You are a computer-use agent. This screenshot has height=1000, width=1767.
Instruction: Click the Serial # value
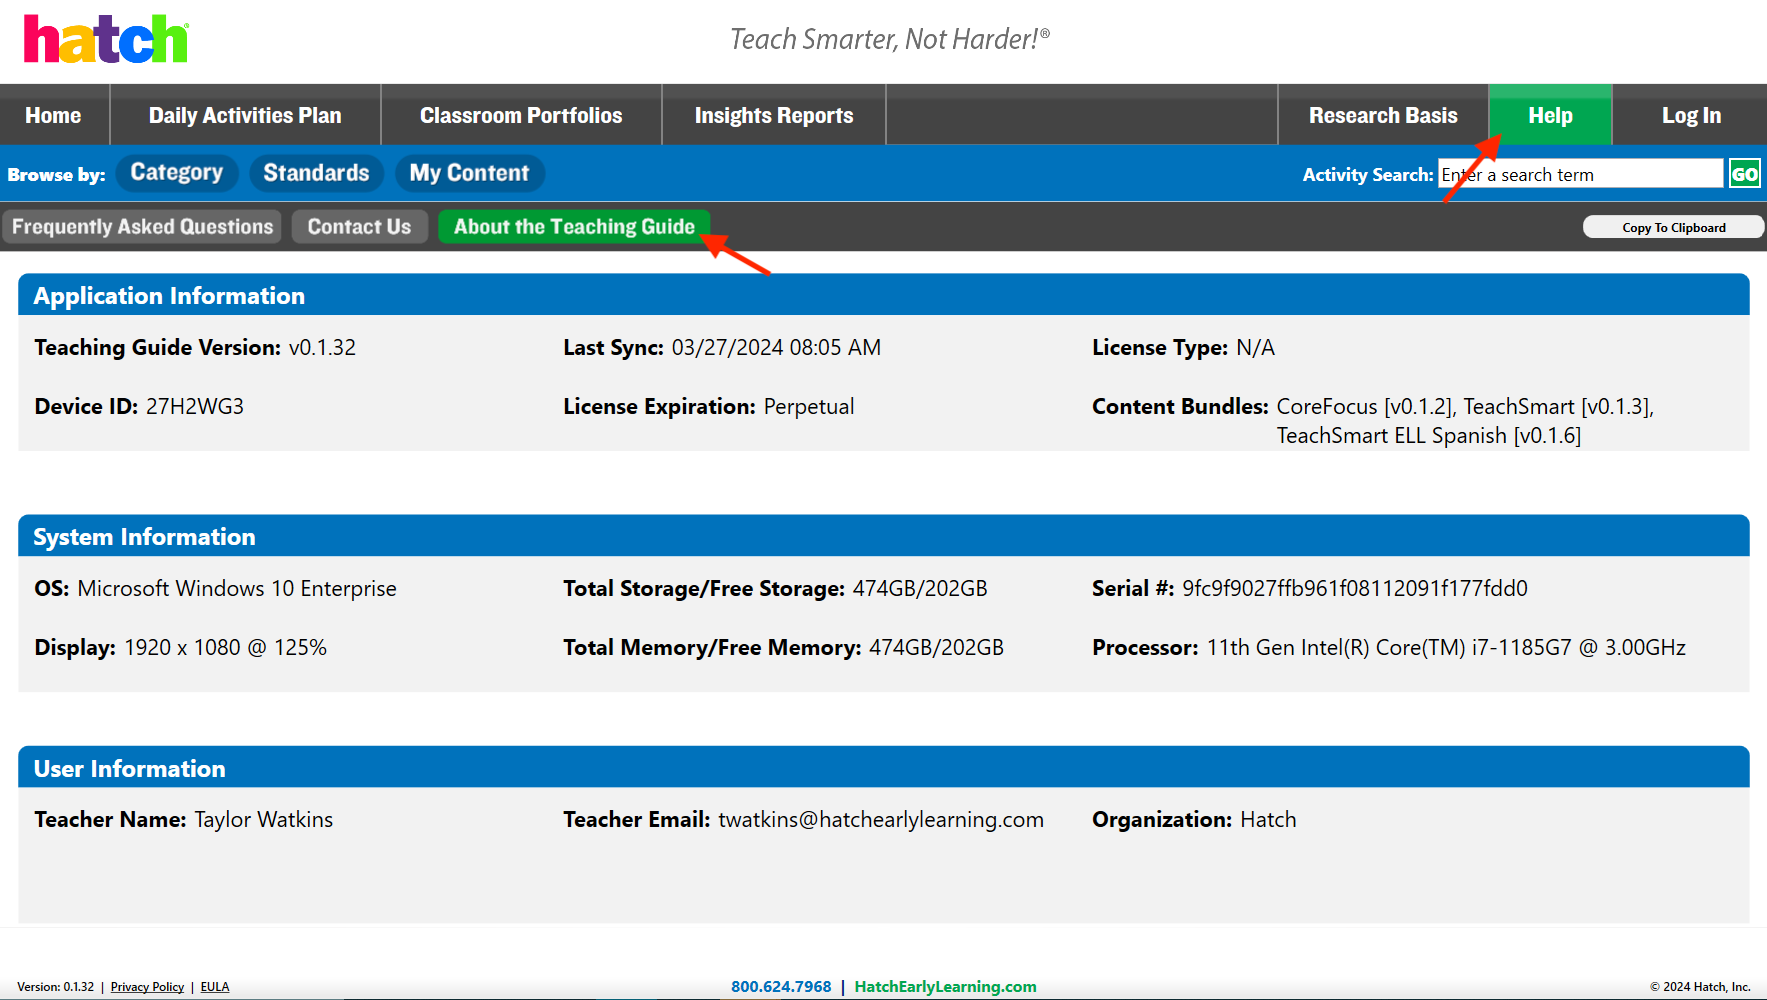(1355, 589)
